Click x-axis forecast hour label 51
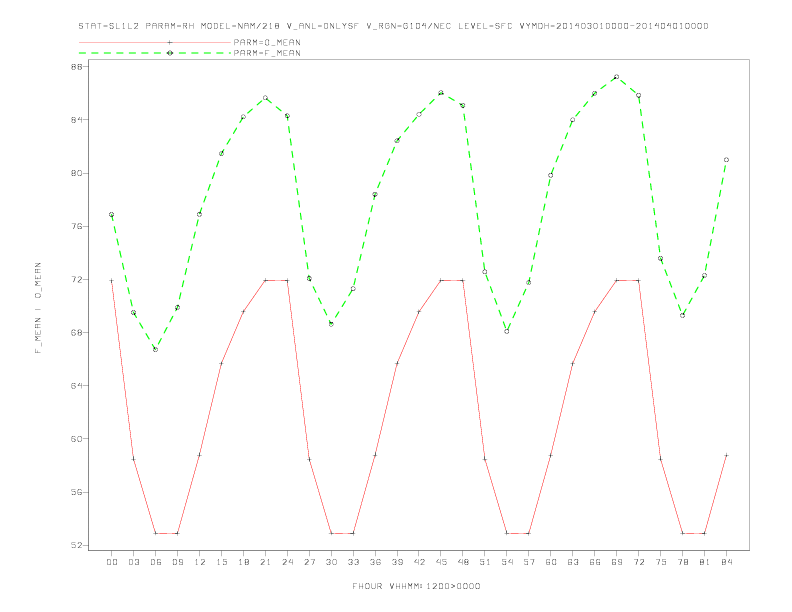 [x=485, y=562]
